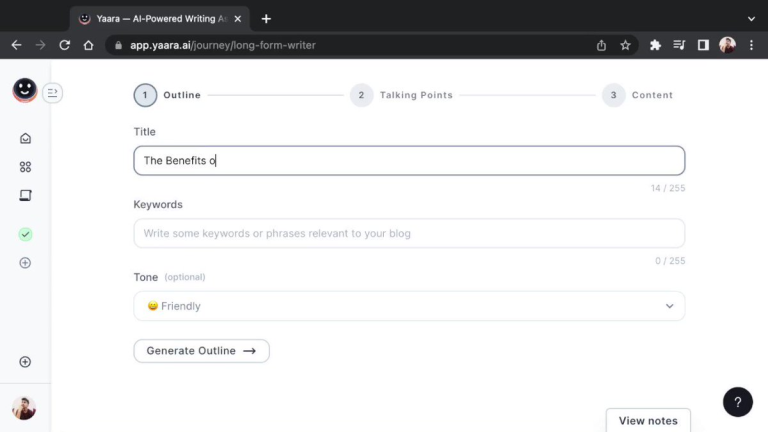Screen dimensions: 768x432
Task: Go to the Content step
Action: pos(638,95)
